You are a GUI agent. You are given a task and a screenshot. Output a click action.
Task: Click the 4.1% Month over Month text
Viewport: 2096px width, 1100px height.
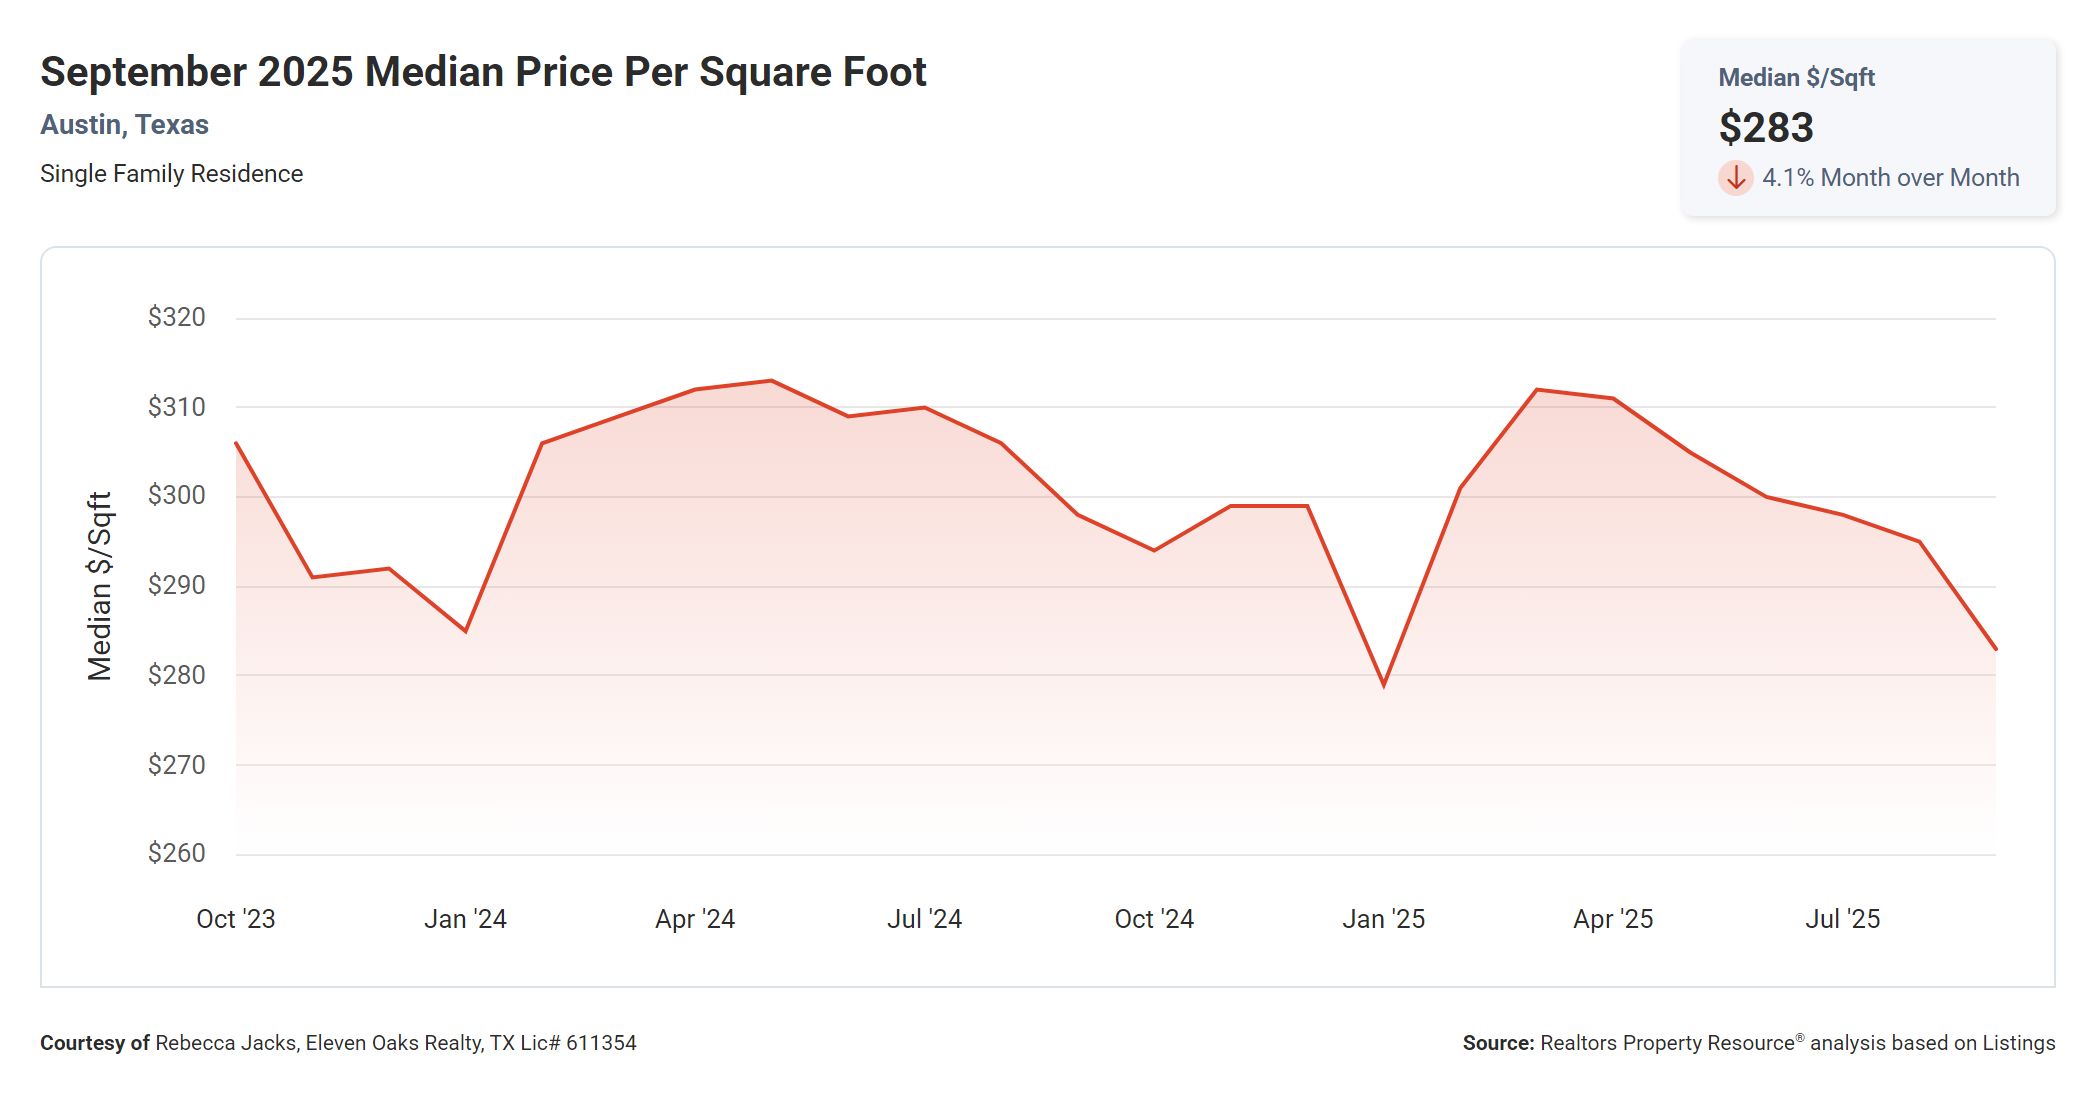tap(1890, 178)
